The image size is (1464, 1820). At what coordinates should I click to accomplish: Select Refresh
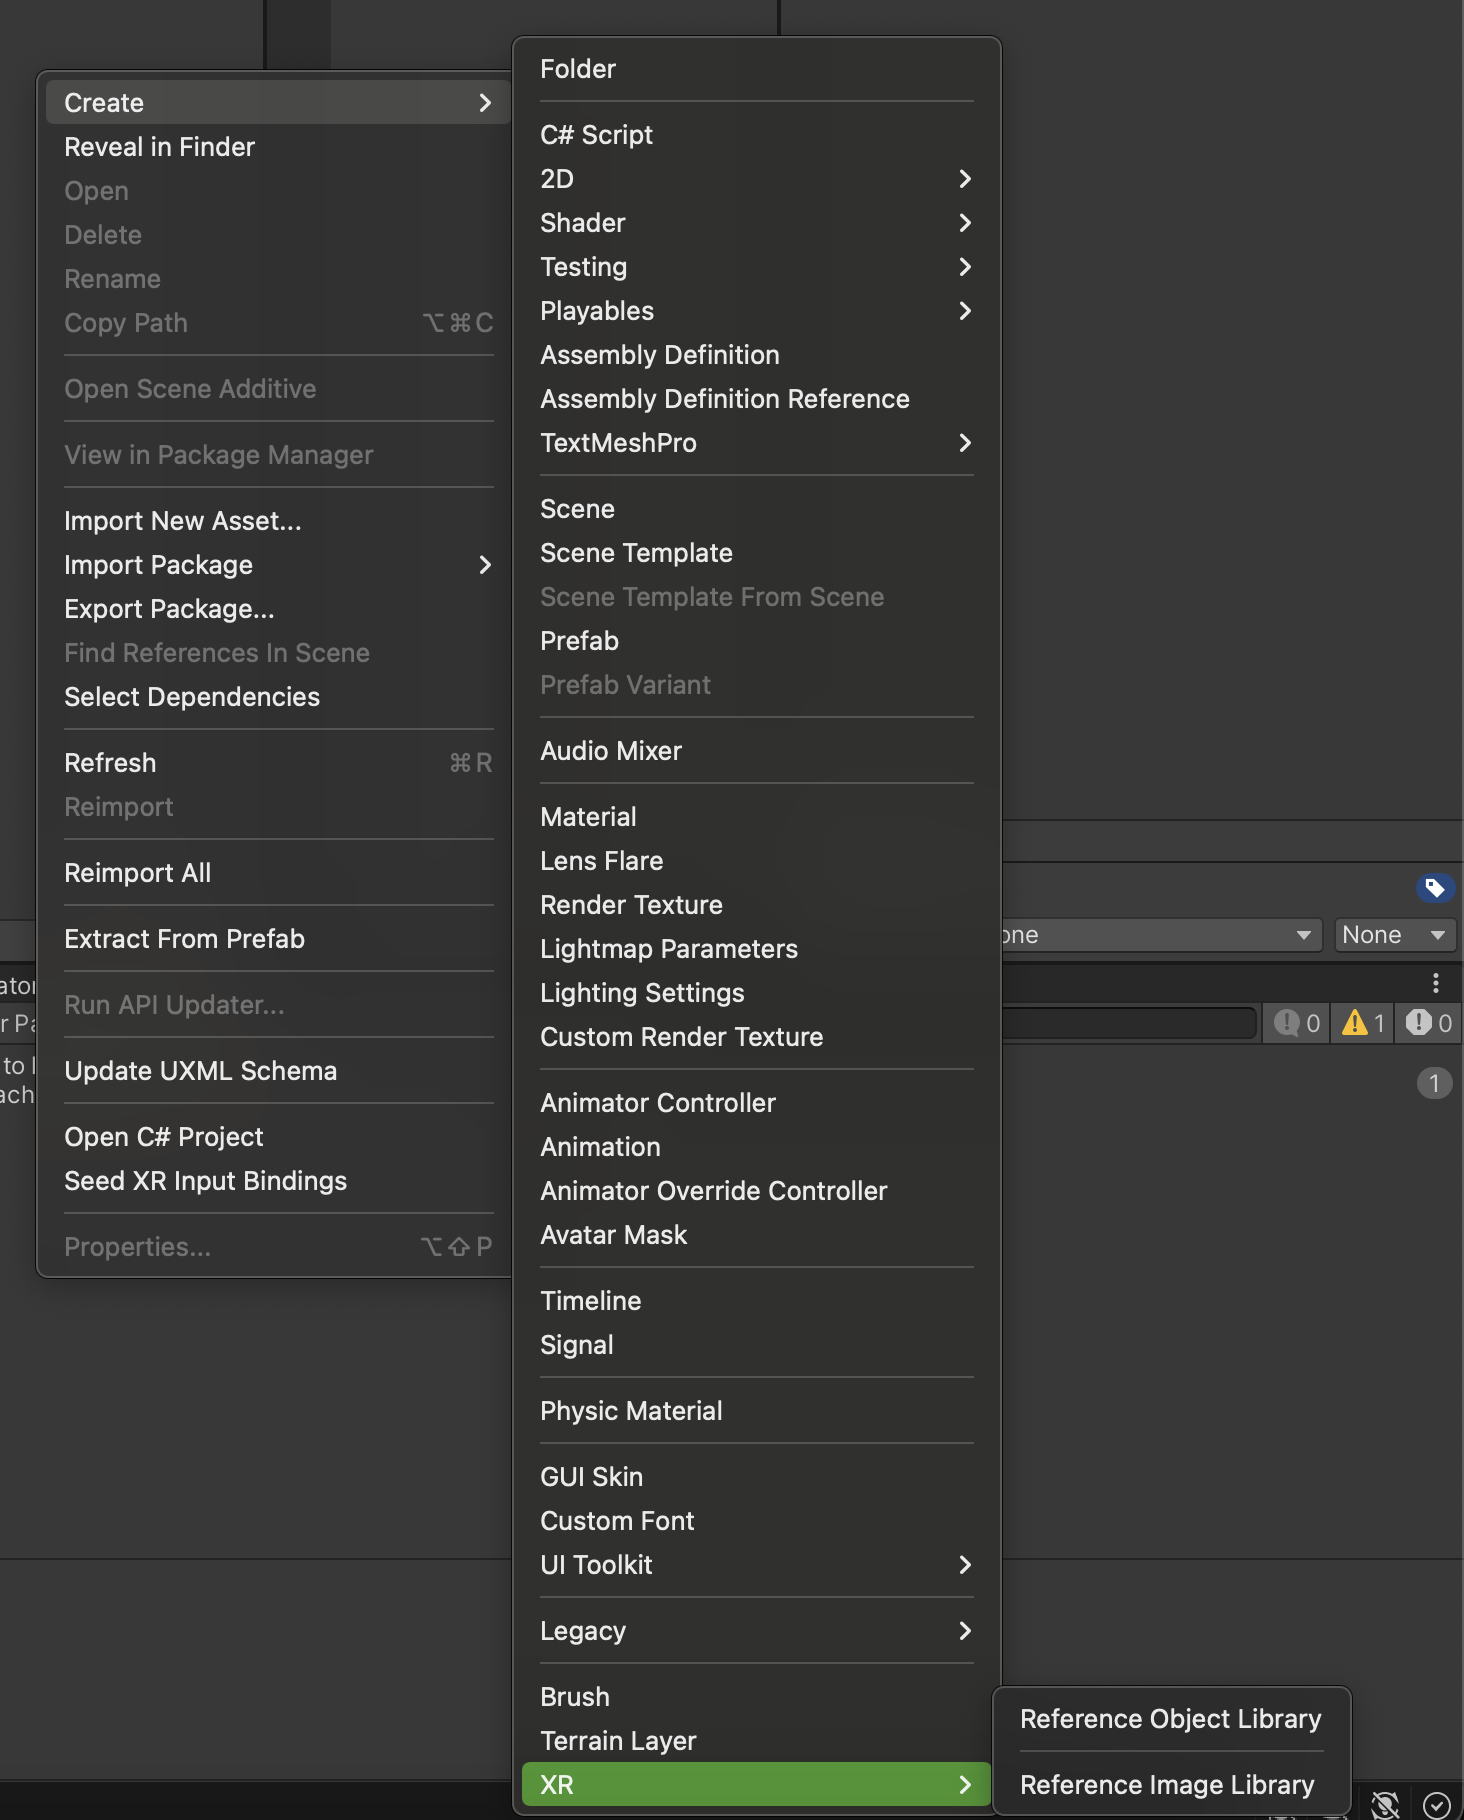[x=278, y=763]
